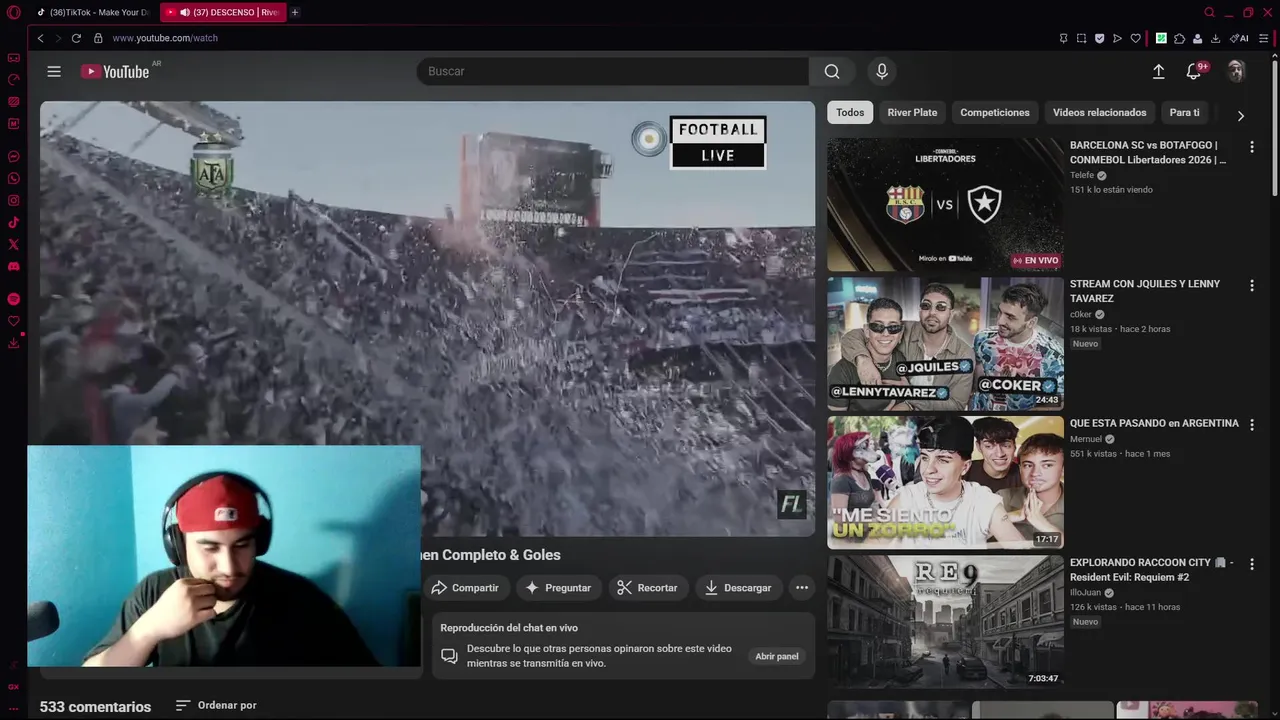
Task: Open account avatar menu
Action: (x=1236, y=71)
